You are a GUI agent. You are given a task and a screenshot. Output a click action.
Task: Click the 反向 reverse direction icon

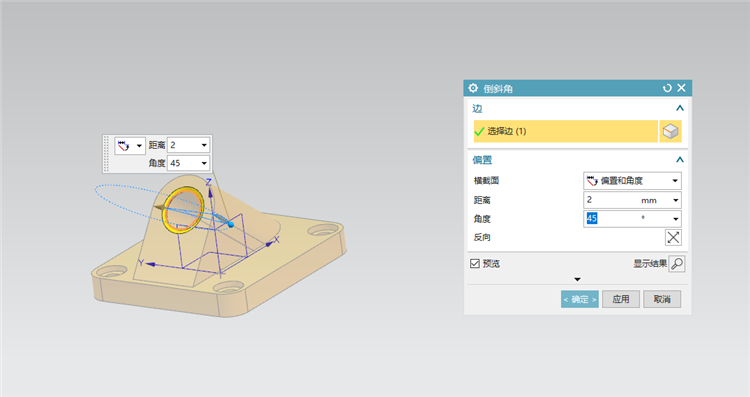coord(673,237)
